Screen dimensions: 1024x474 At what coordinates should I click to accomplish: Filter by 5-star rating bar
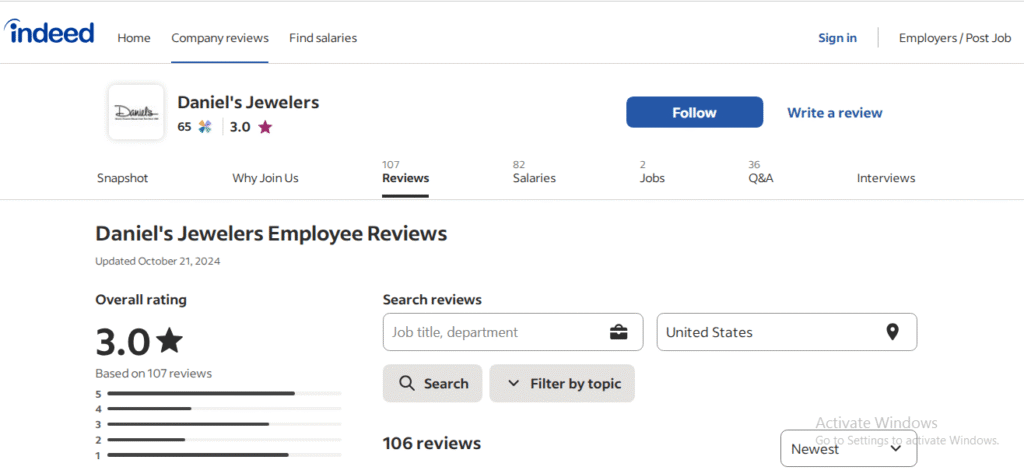(x=218, y=394)
